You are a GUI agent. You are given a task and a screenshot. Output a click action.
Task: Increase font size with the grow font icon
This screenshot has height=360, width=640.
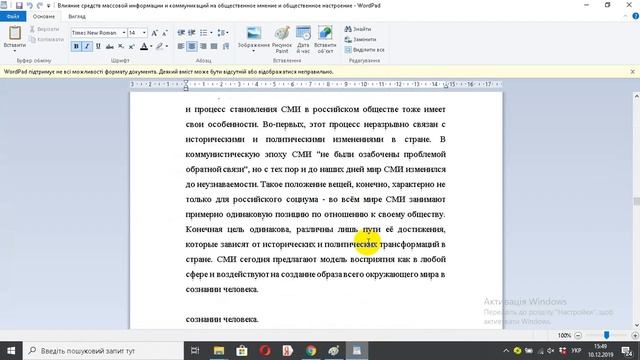pos(155,33)
